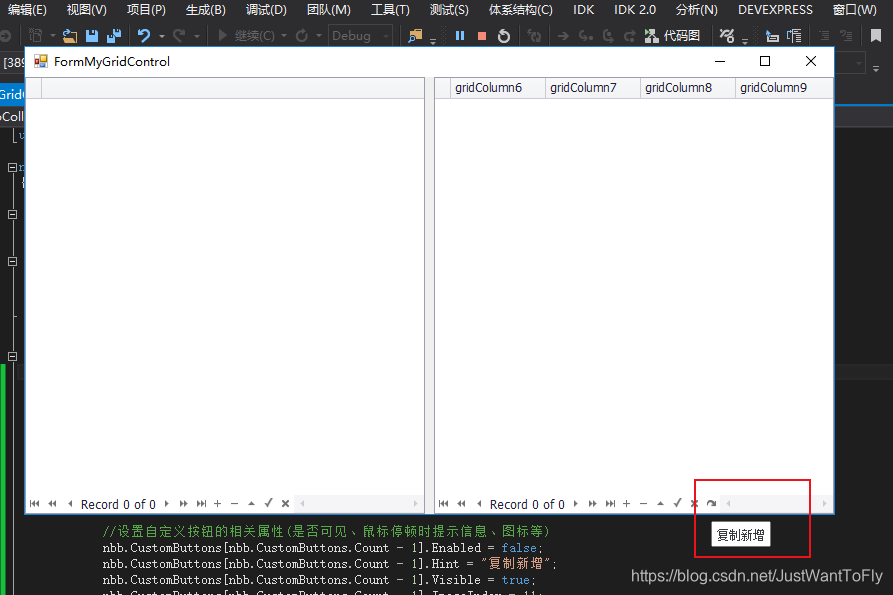Screen dimensions: 893x595
Task: Click the append (+) button in the right grid navigator
Action: tap(626, 503)
